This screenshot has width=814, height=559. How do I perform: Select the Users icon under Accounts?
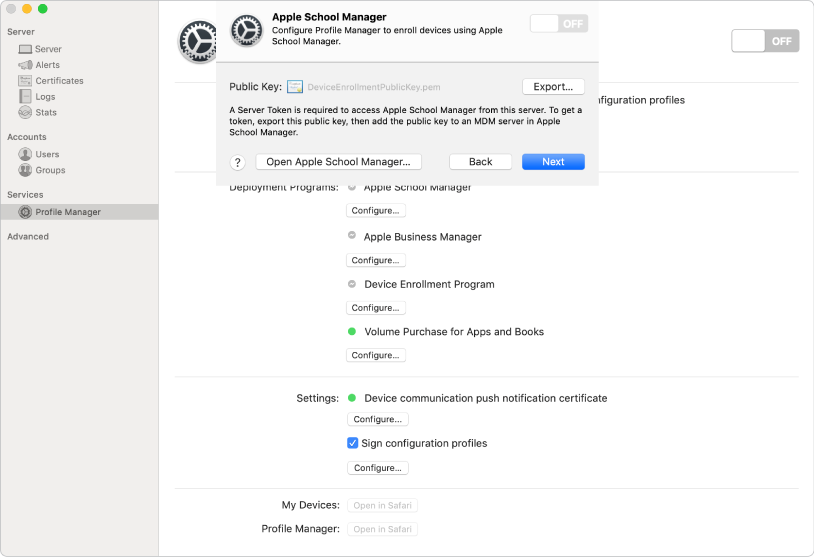point(26,155)
